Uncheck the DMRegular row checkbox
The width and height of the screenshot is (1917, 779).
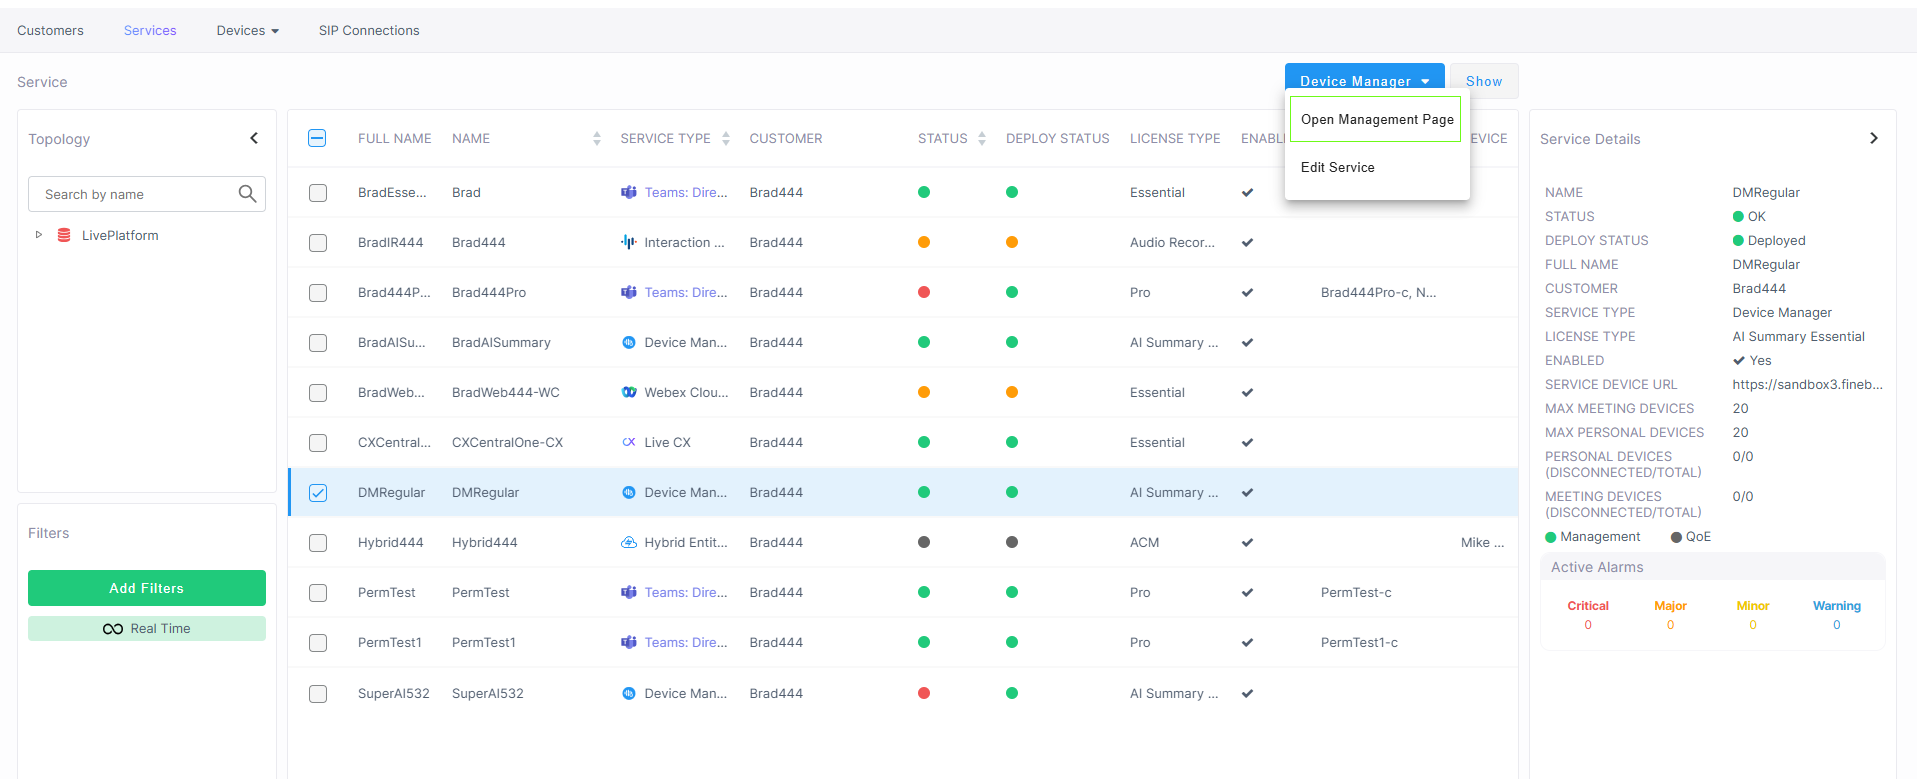coord(318,492)
